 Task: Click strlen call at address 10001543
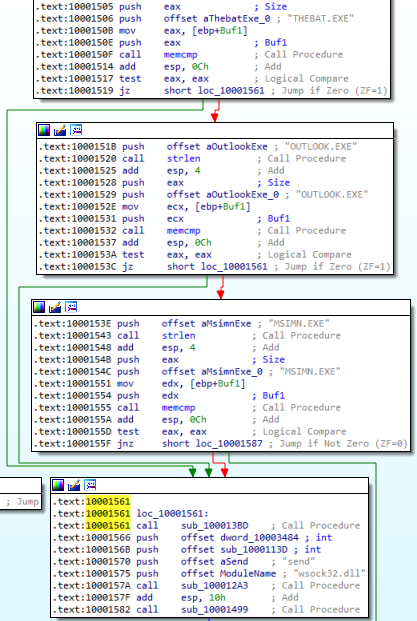tap(178, 335)
